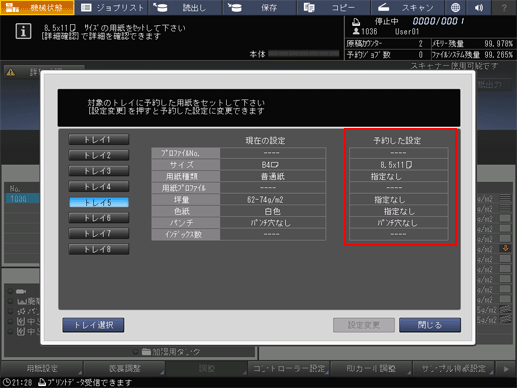Click the globe language icon
The height and width of the screenshot is (388, 517).
click(455, 7)
